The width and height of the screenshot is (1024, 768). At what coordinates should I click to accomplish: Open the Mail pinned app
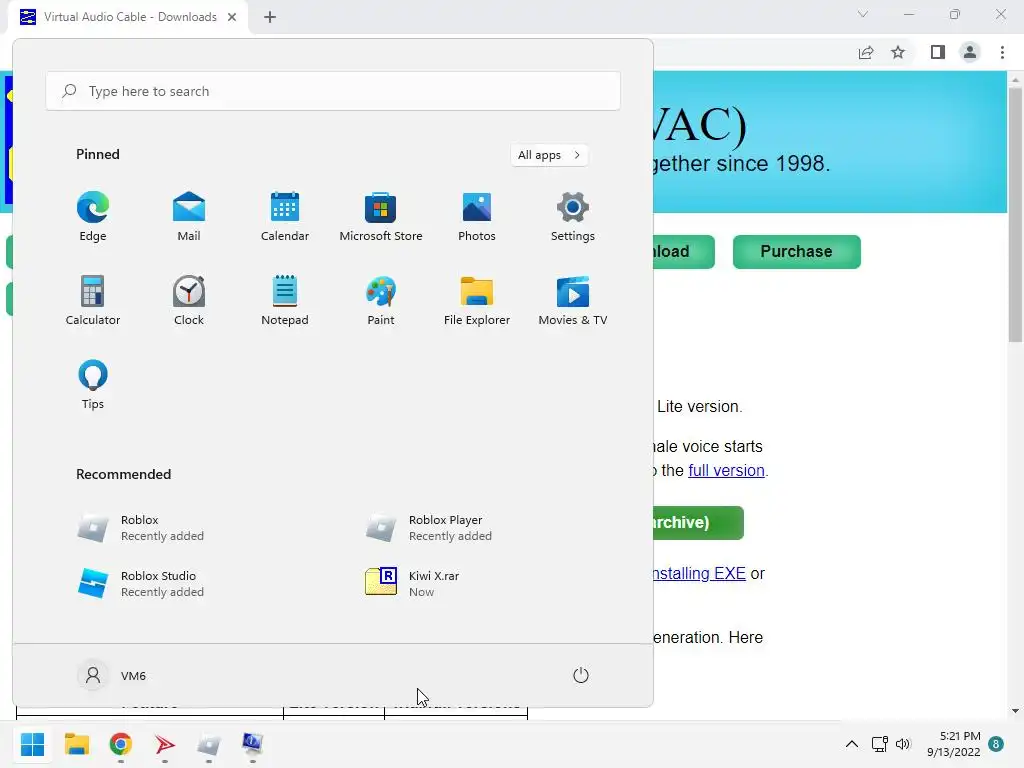click(189, 217)
